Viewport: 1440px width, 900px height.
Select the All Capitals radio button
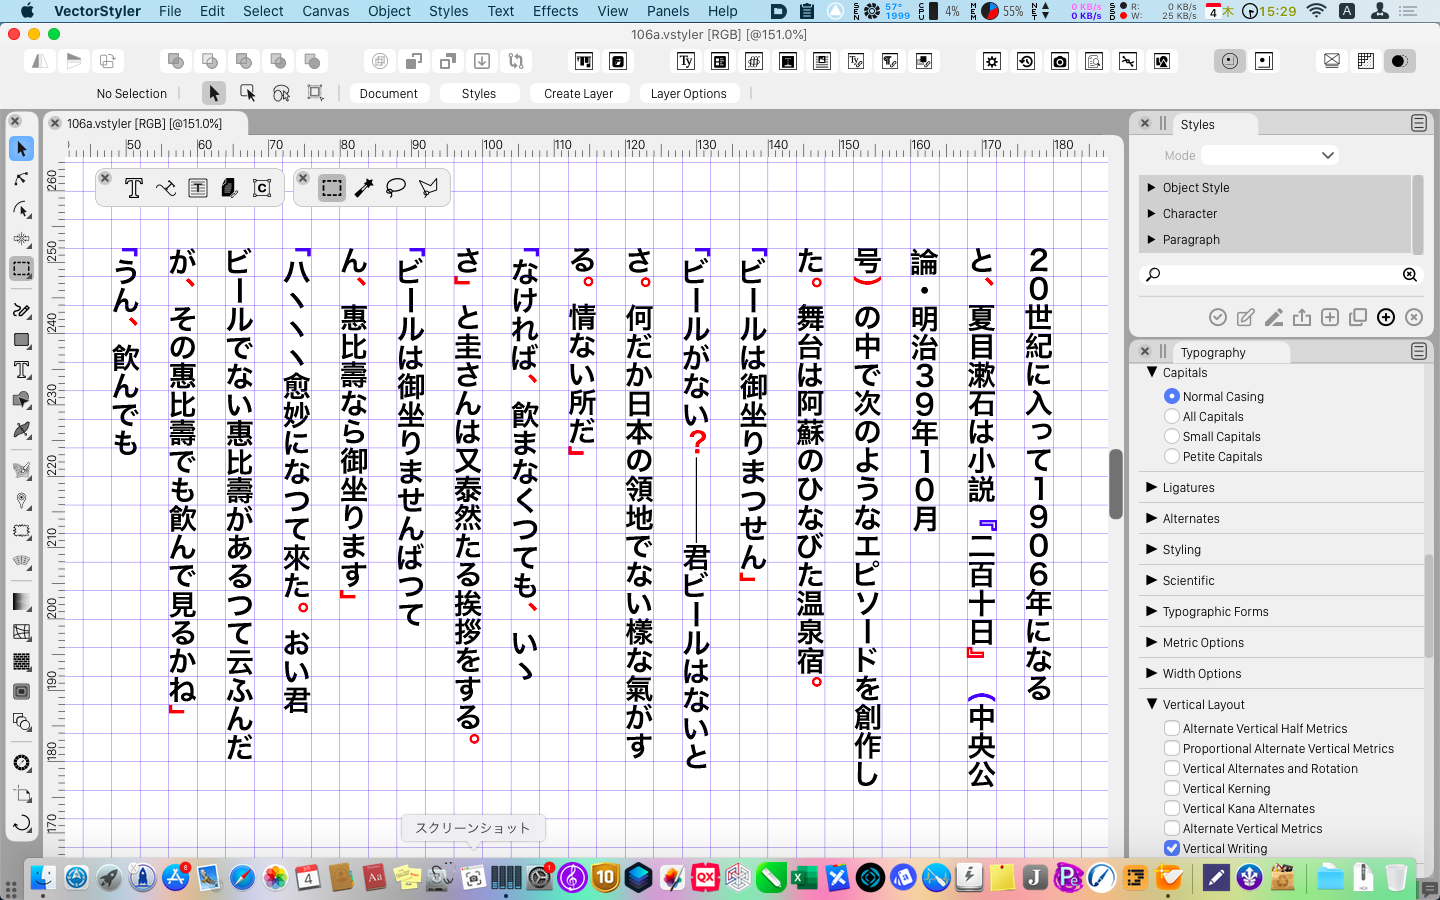(x=1172, y=416)
